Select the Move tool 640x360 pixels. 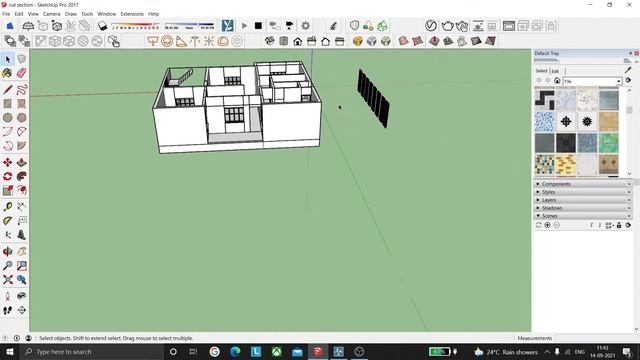(x=7, y=162)
